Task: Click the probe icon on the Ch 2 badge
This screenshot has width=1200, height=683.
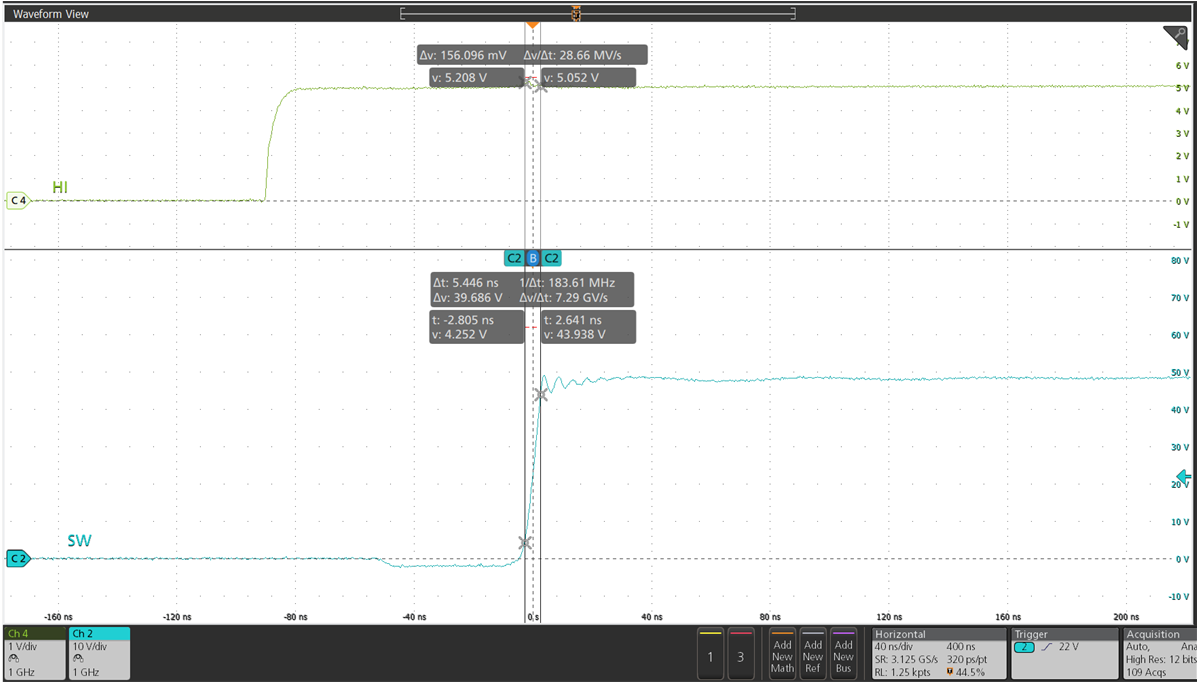Action: [x=79, y=658]
